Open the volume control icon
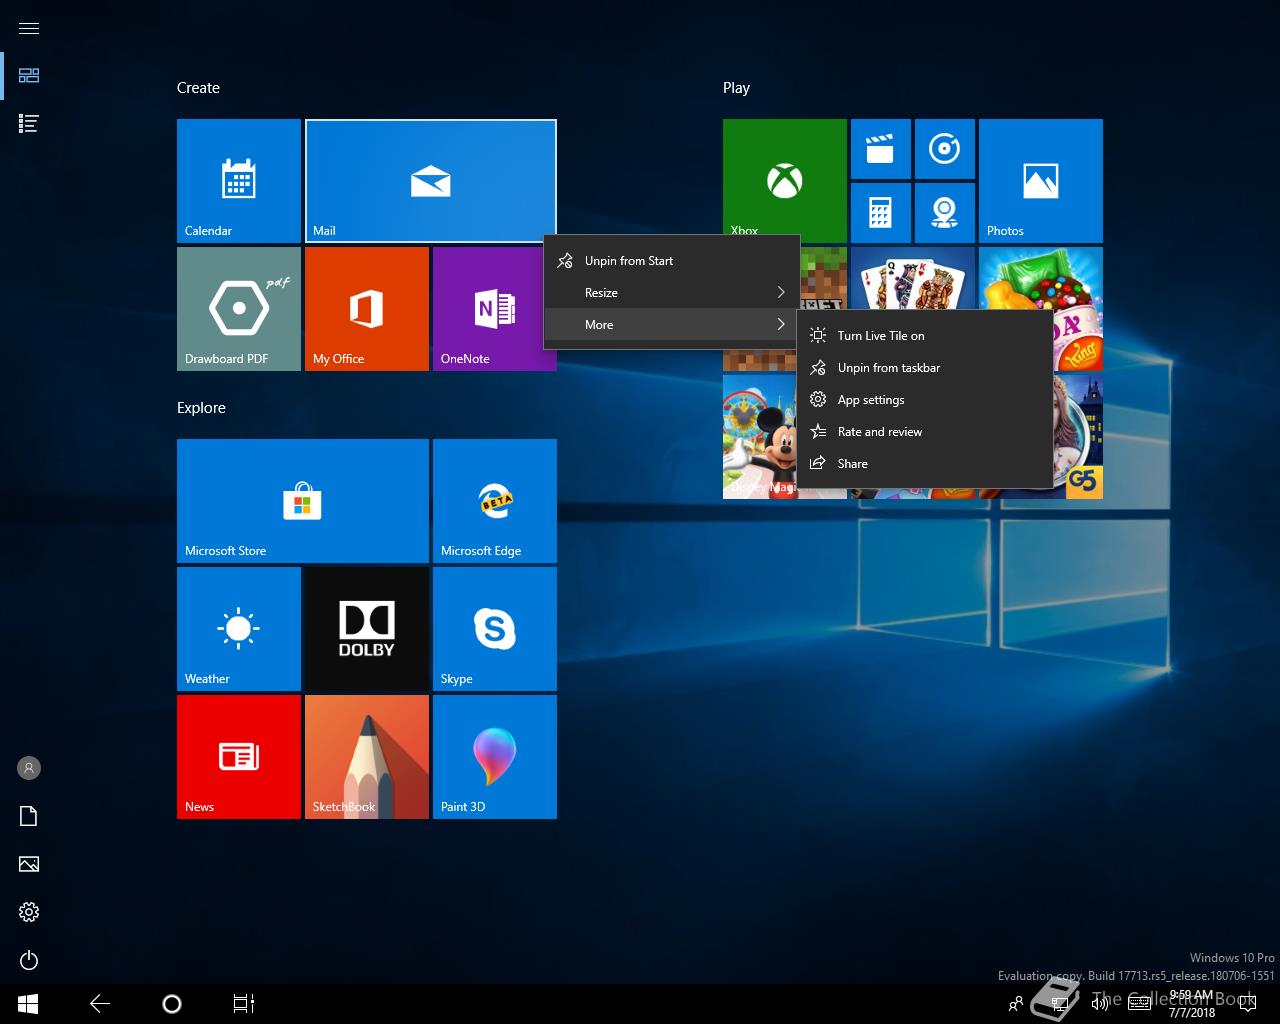 click(1099, 1004)
